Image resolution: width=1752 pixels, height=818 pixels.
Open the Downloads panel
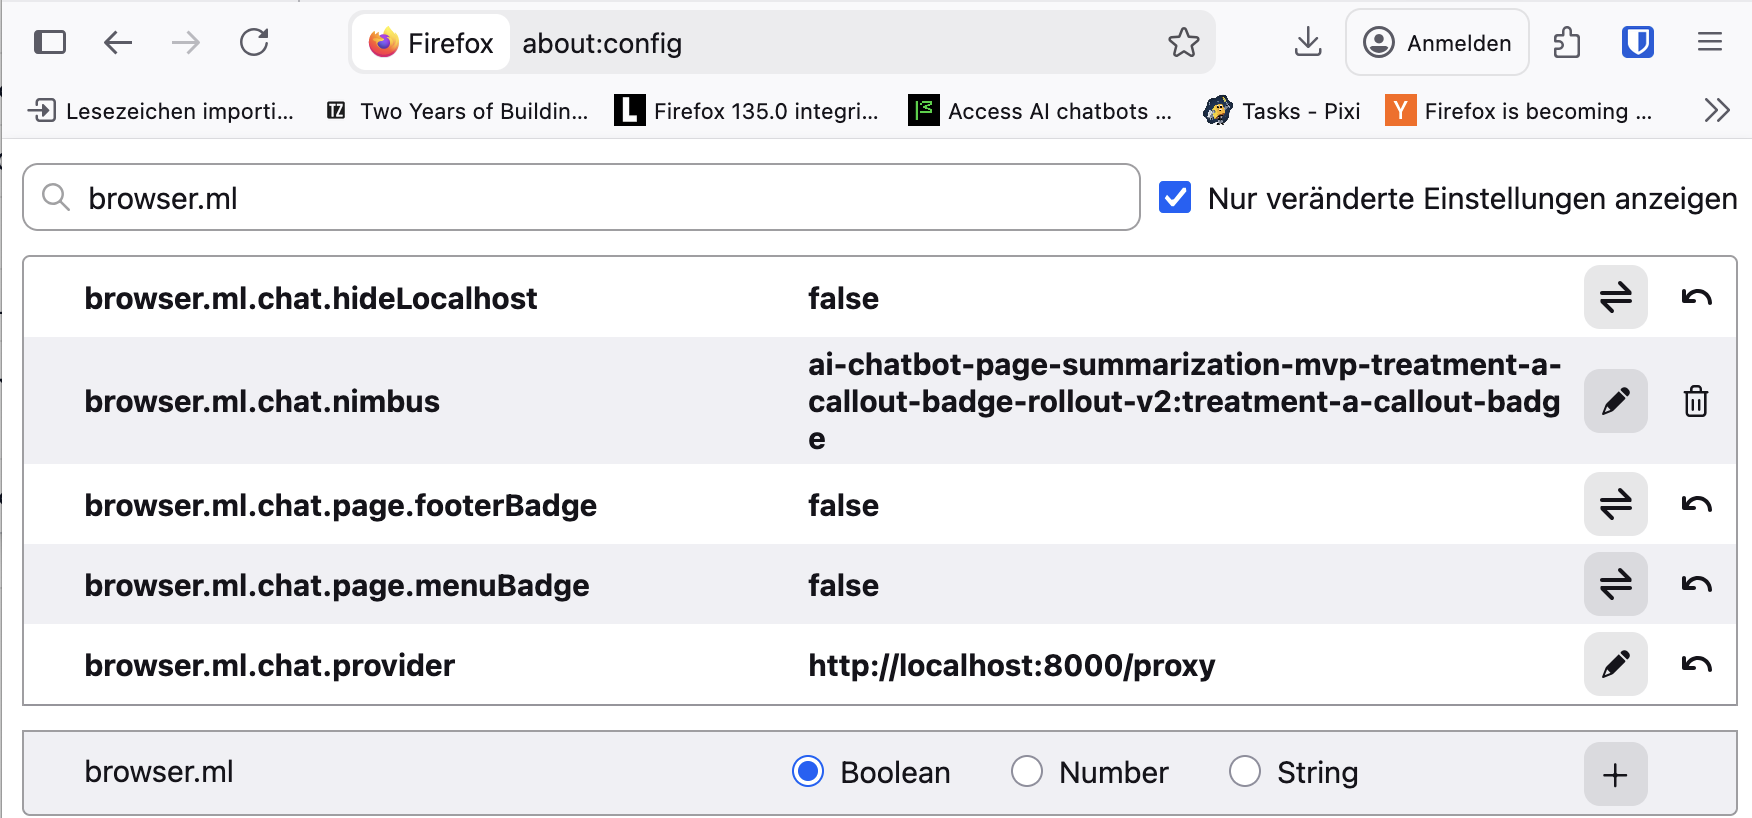(x=1308, y=42)
